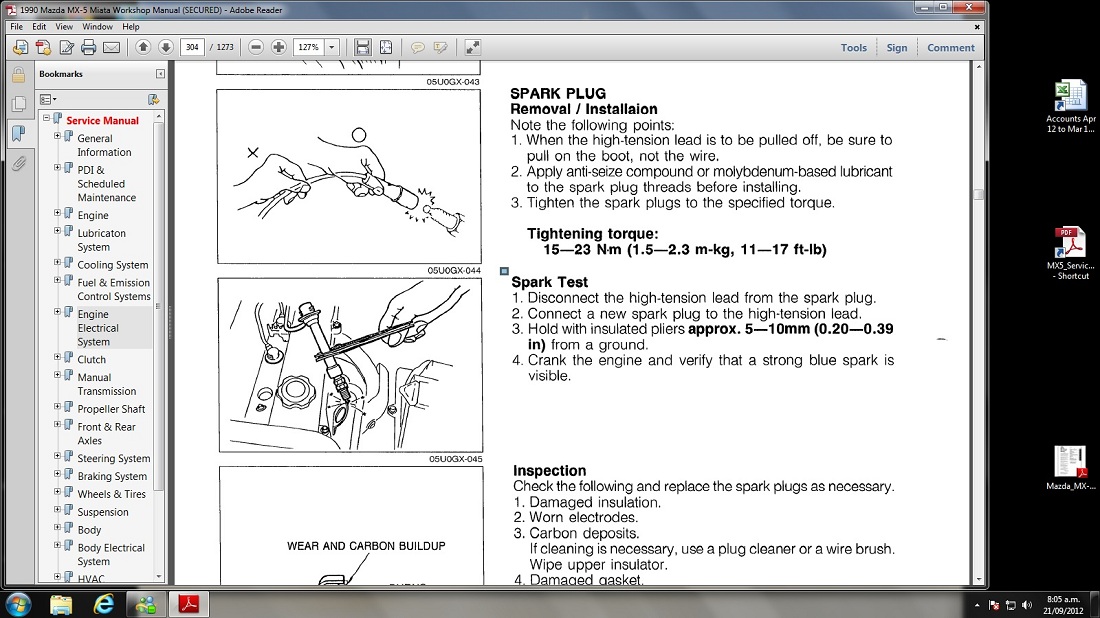Zoom in using the plus button
This screenshot has height=618, width=1100.
[x=279, y=48]
